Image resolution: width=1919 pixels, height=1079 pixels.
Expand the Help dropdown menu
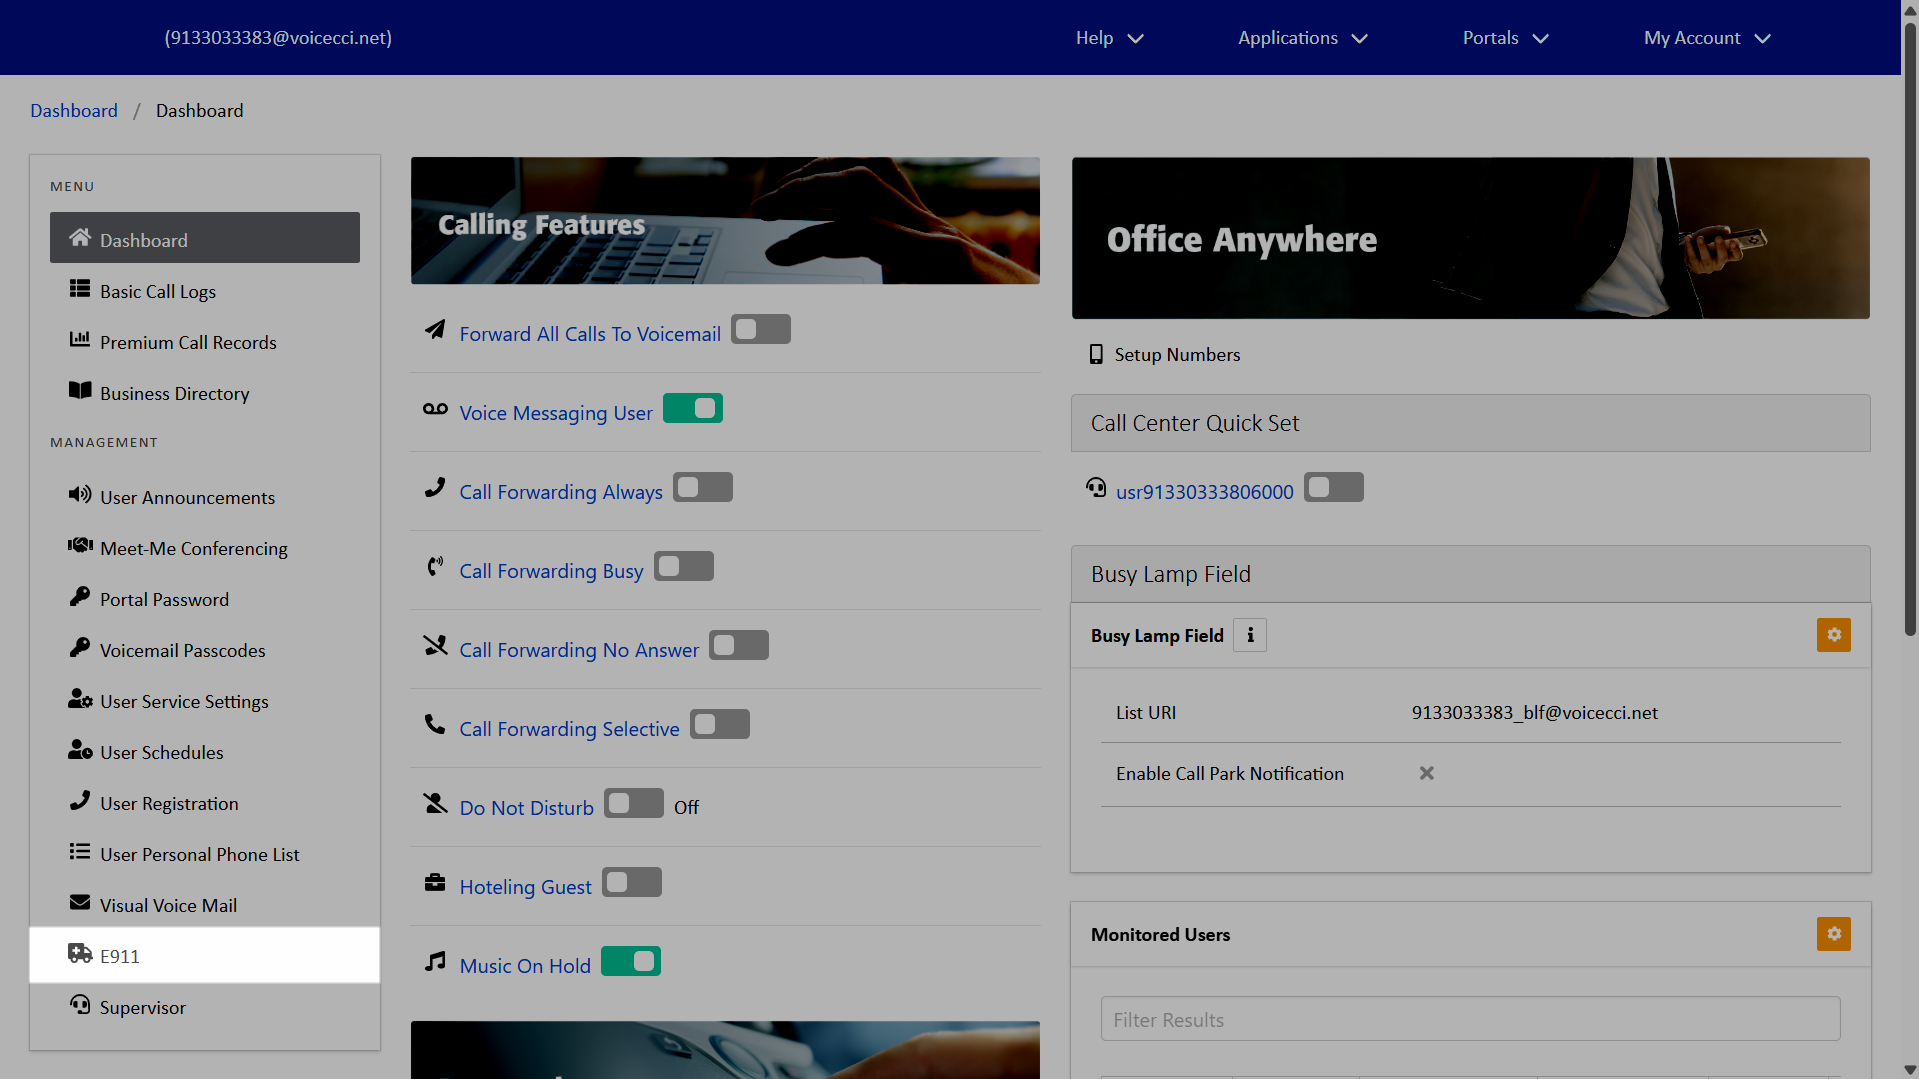[1109, 38]
